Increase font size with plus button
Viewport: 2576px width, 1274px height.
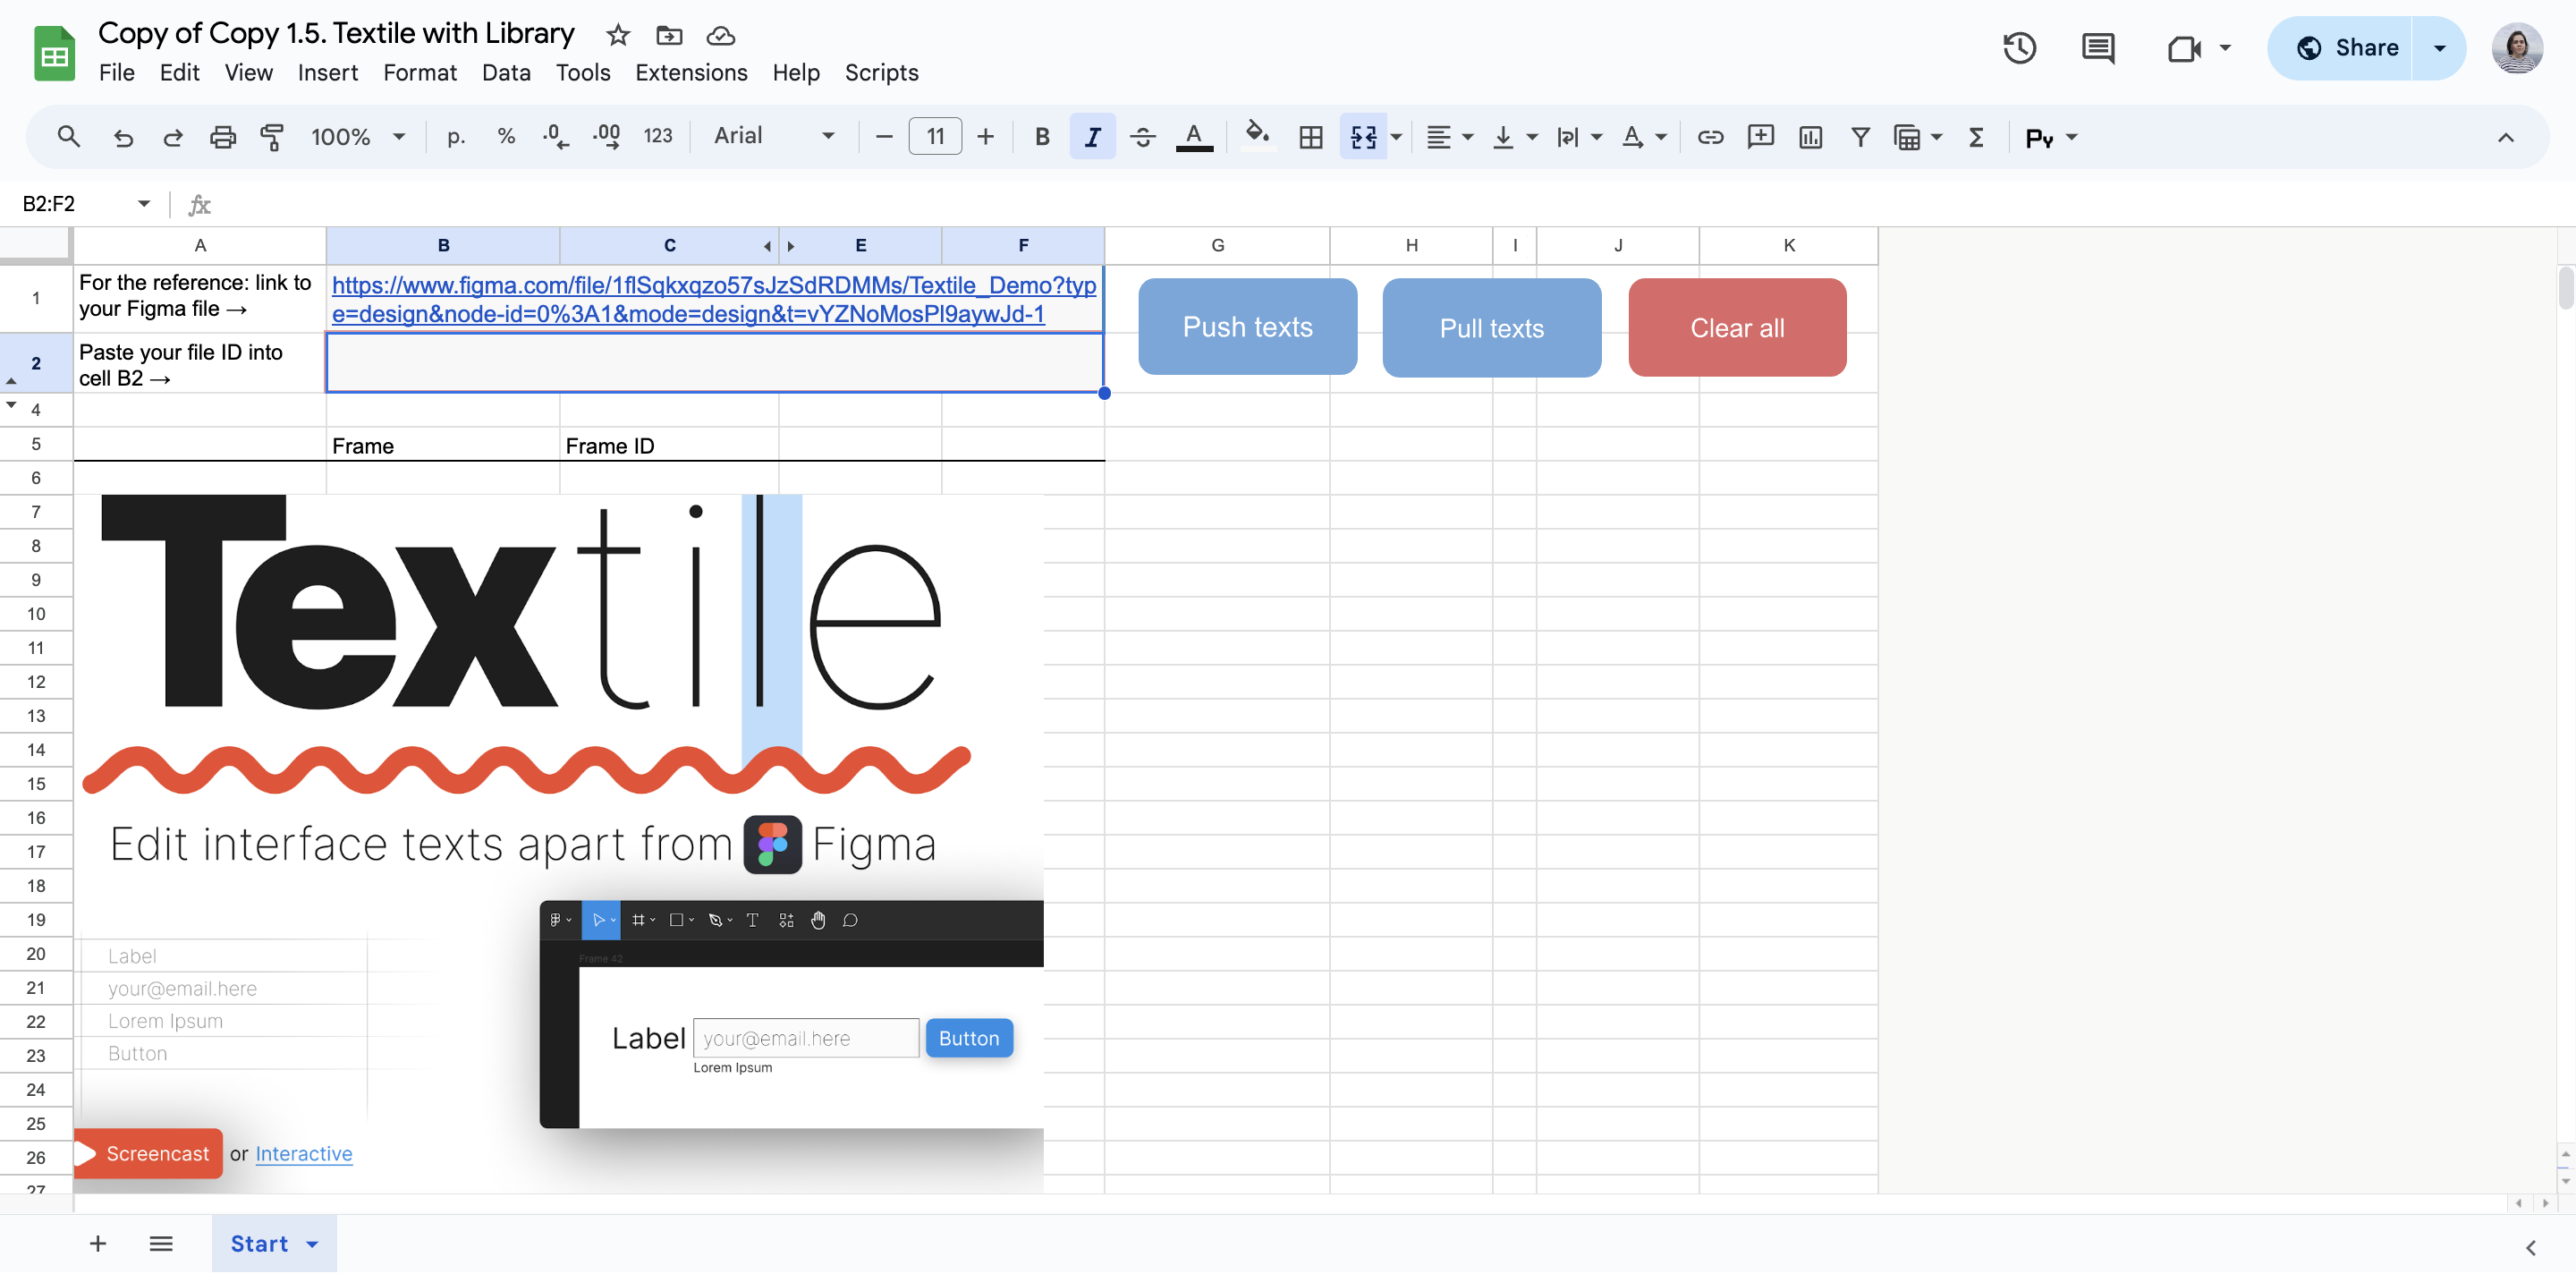pos(985,137)
